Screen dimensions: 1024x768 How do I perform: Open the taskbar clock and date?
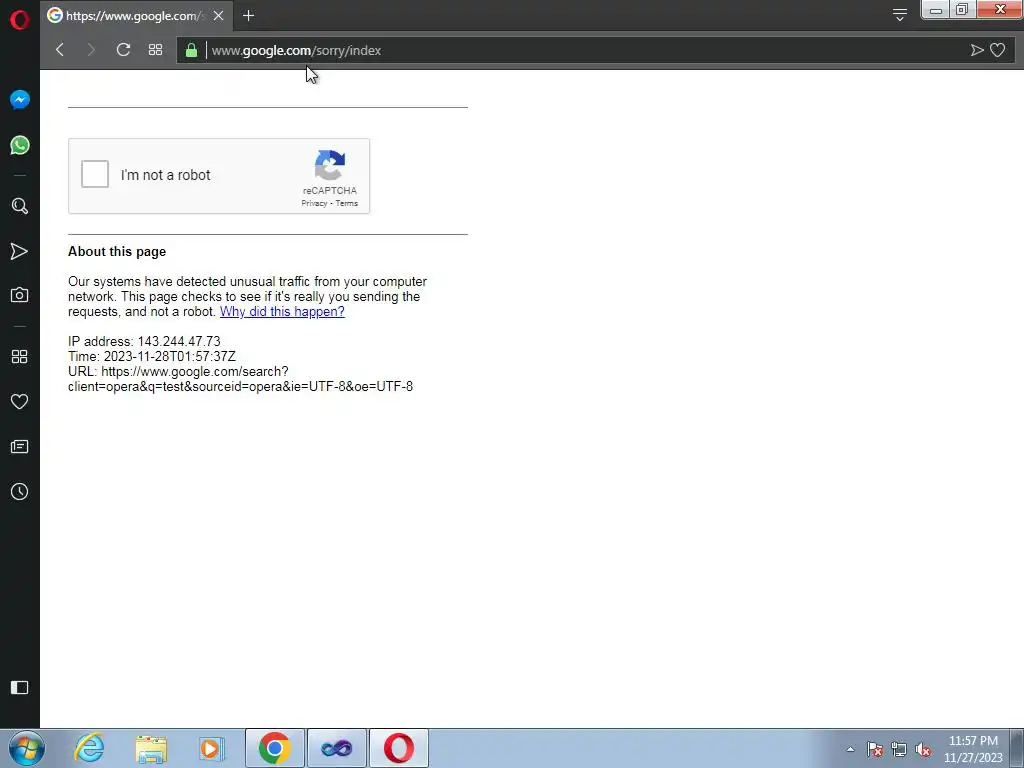click(973, 749)
